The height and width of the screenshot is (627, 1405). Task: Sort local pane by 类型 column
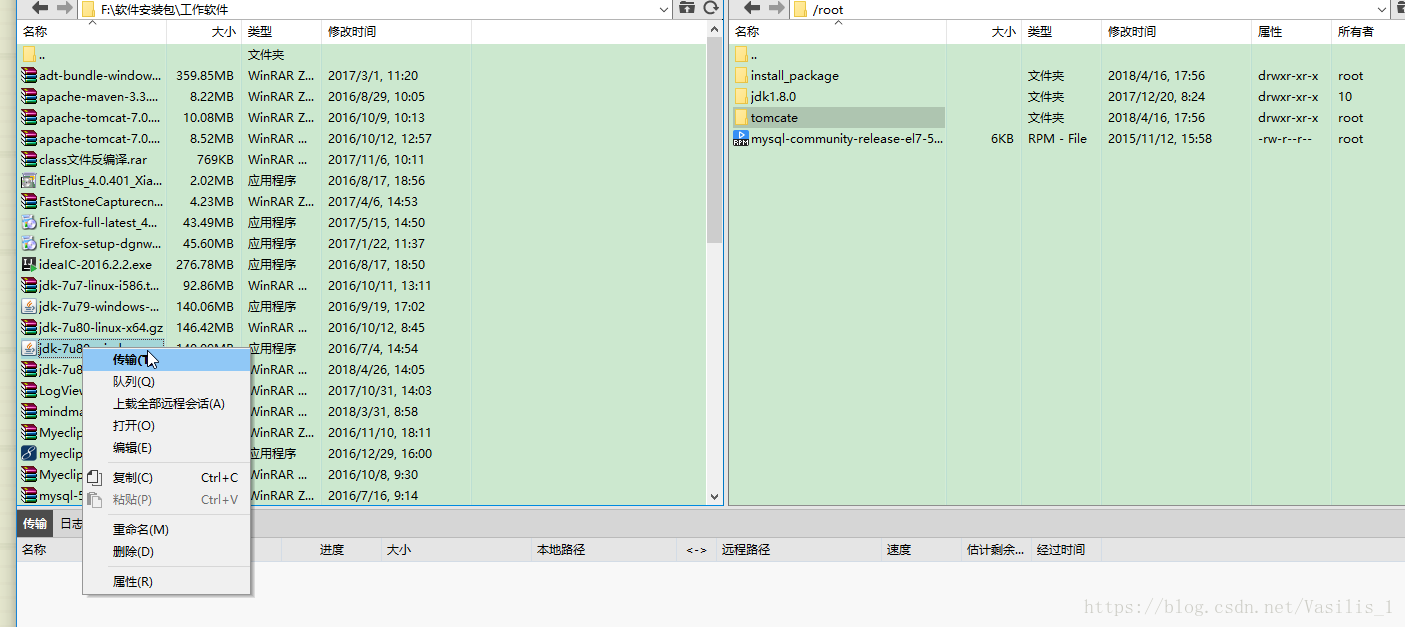281,32
